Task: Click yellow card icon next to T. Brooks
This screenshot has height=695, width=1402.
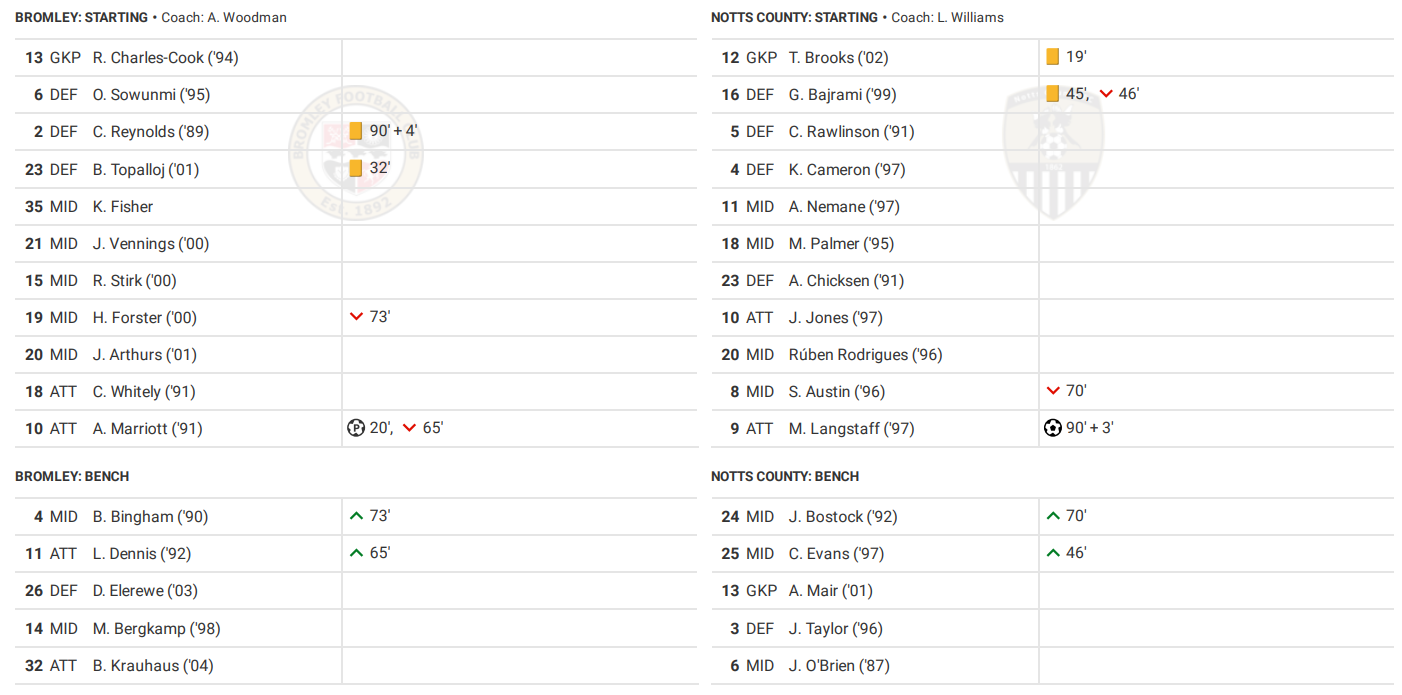Action: tap(1052, 57)
